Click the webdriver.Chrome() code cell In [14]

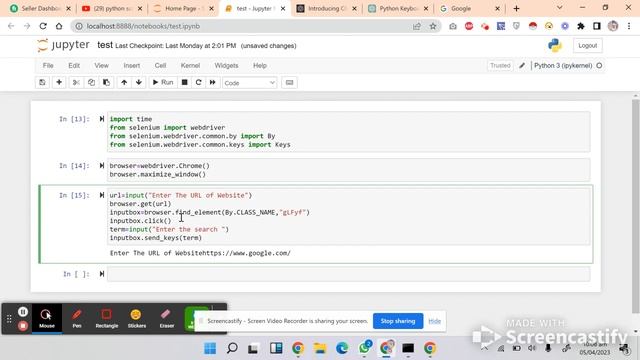349,170
